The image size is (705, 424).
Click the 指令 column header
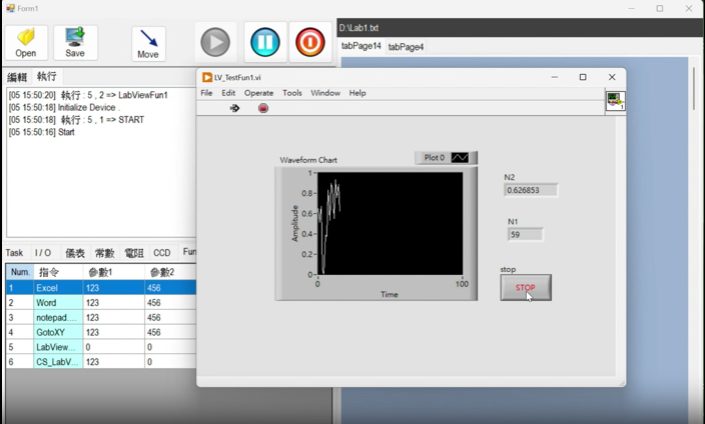click(x=58, y=272)
